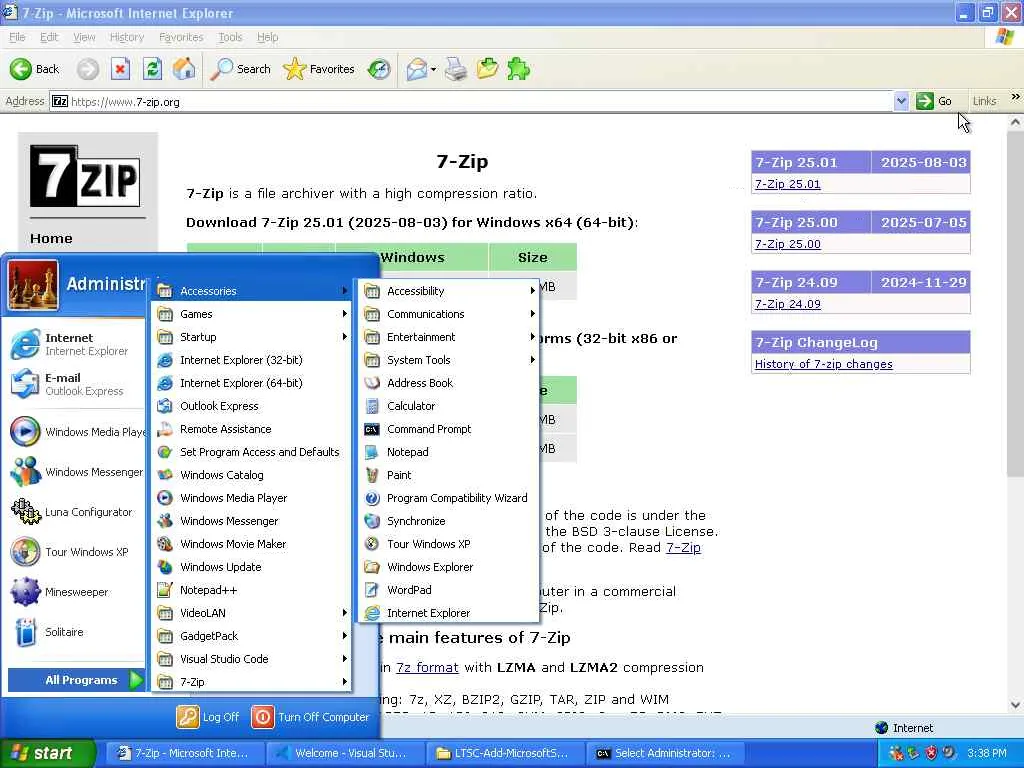Open the History menu in the menu bar
The image size is (1024, 768).
tap(127, 37)
